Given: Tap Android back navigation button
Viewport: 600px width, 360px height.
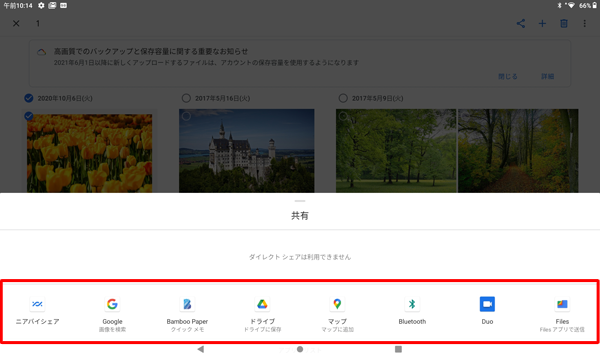Looking at the screenshot, I should 201,349.
